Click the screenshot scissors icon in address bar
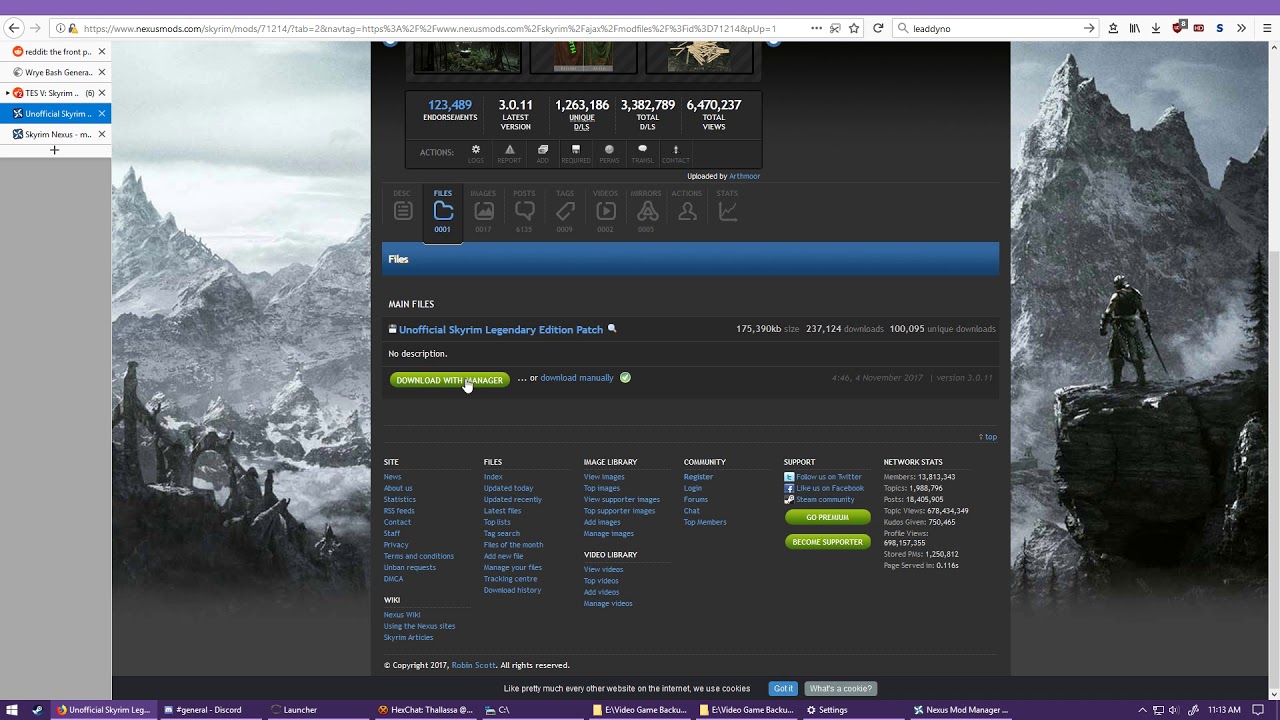Image resolution: width=1280 pixels, height=720 pixels. pyautogui.click(x=836, y=28)
